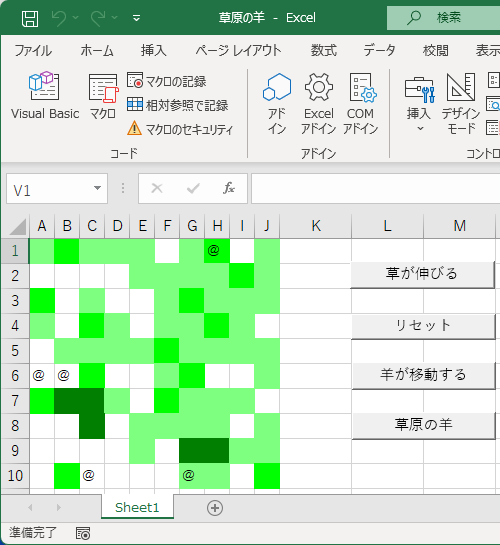Click the 羊が移動する button
Viewport: 500px width, 545px height.
423,375
